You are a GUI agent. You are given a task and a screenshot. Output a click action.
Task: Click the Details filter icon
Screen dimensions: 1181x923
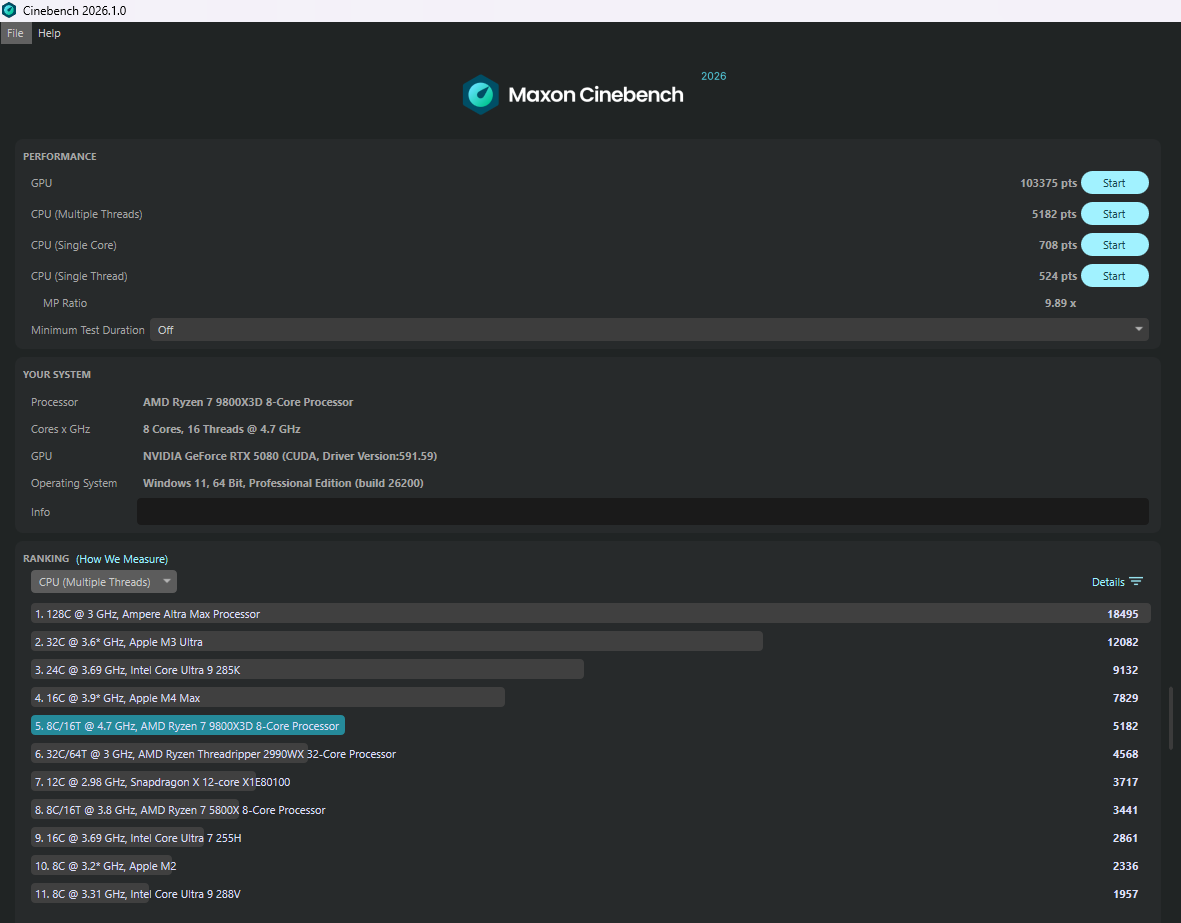(1136, 582)
